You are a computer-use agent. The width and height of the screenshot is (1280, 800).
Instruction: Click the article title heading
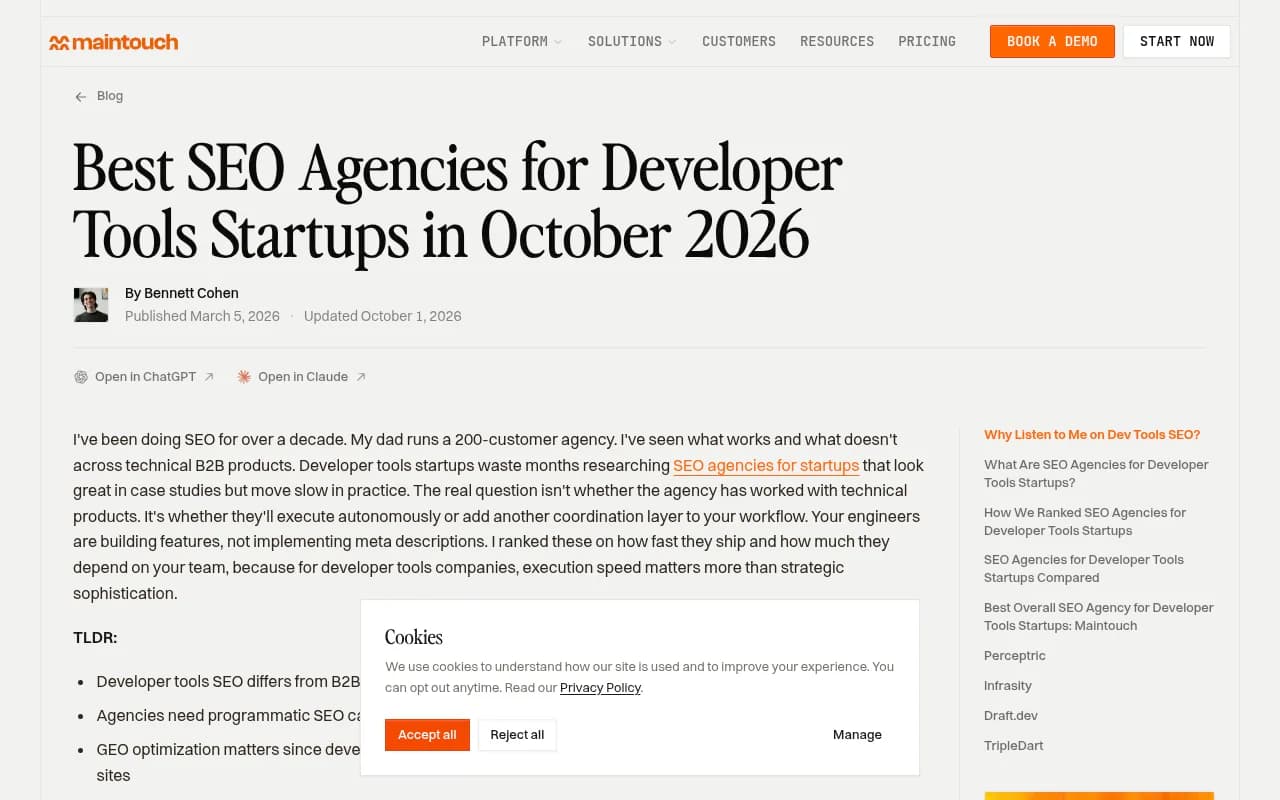coord(458,202)
